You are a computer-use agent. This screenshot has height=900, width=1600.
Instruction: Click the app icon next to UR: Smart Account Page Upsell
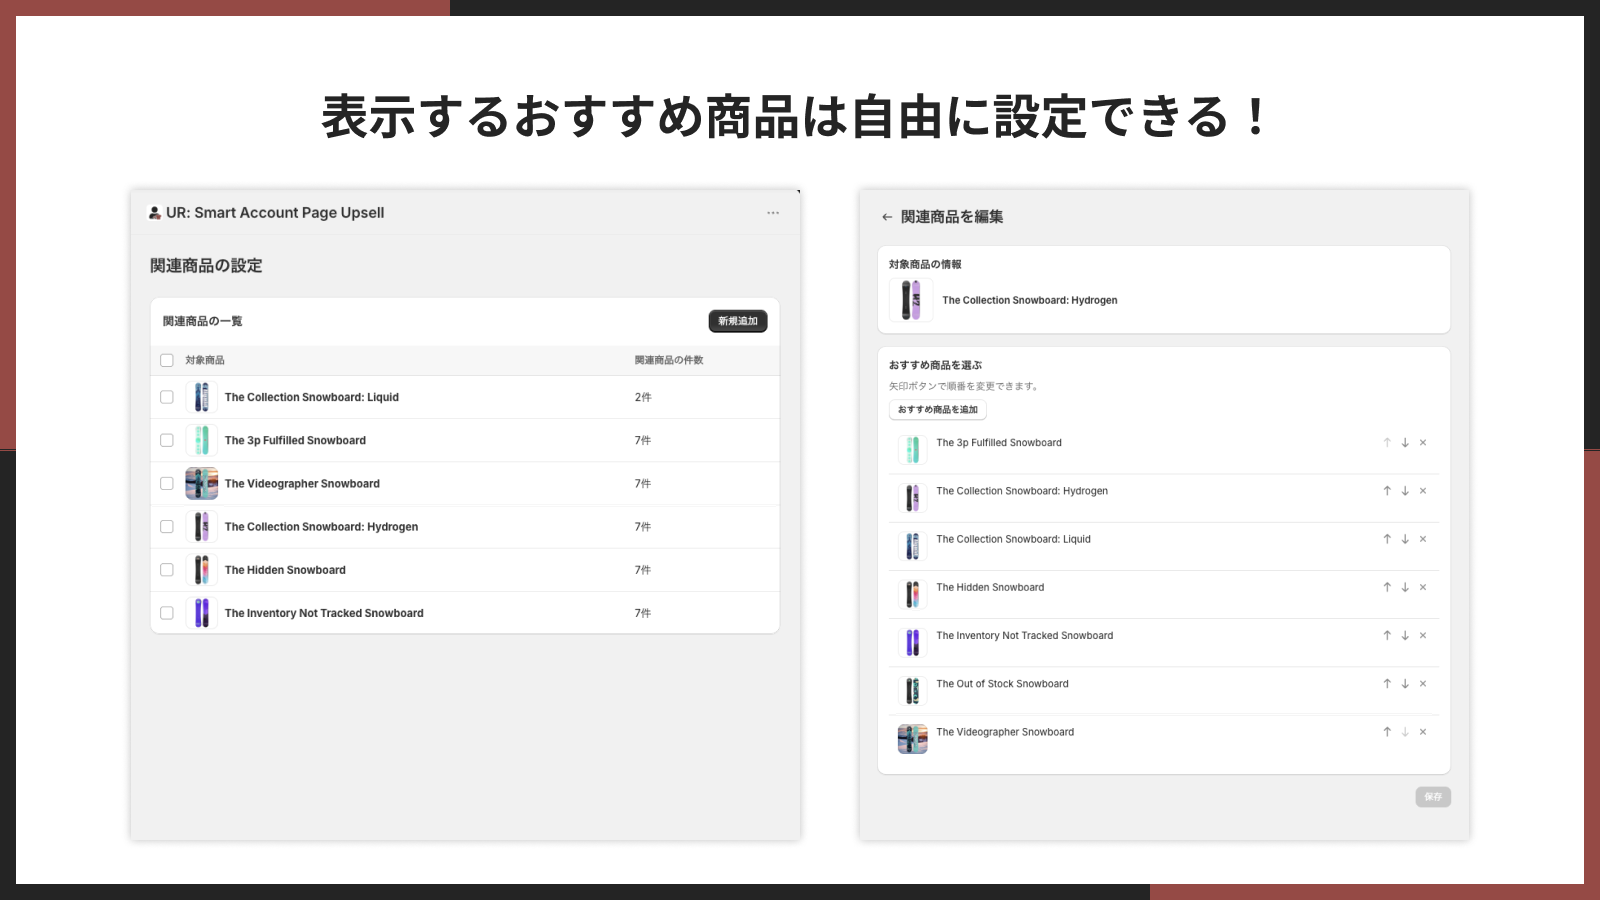coord(155,213)
